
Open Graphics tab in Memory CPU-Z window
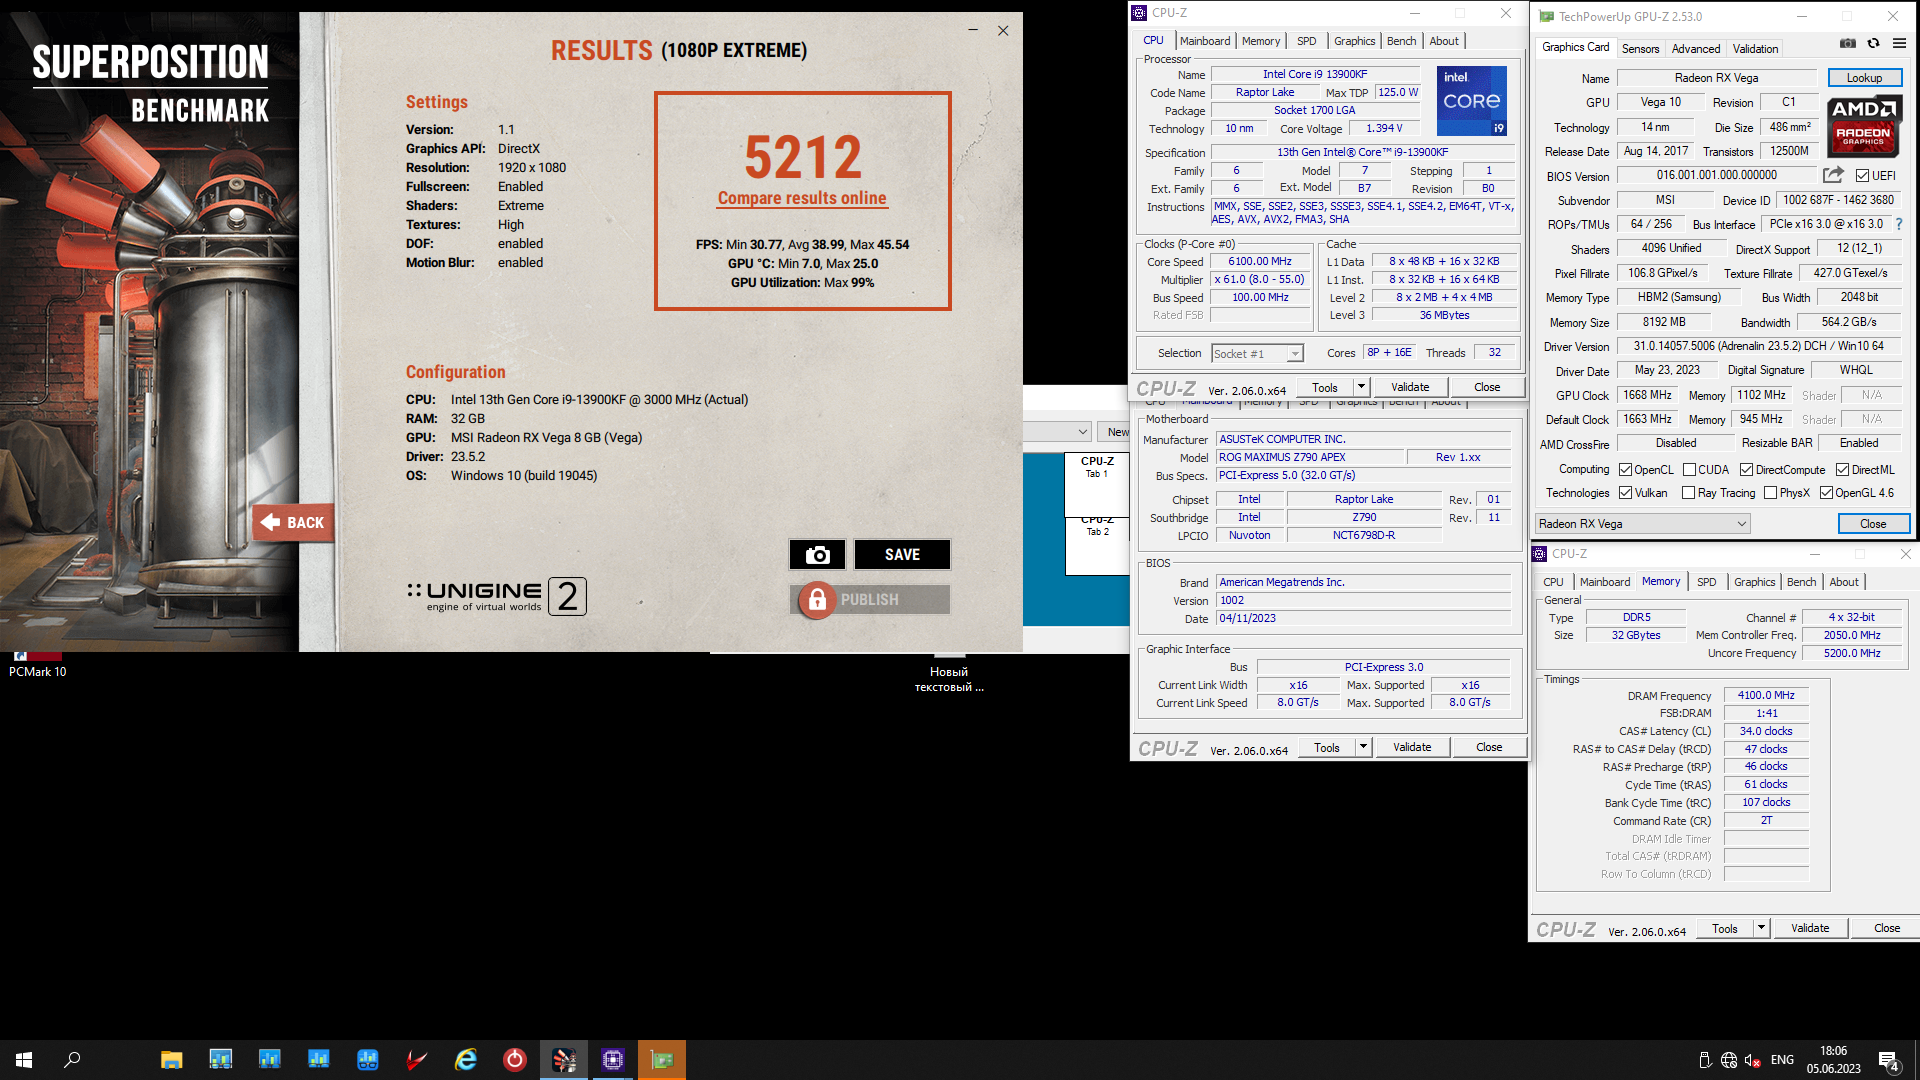(1754, 582)
